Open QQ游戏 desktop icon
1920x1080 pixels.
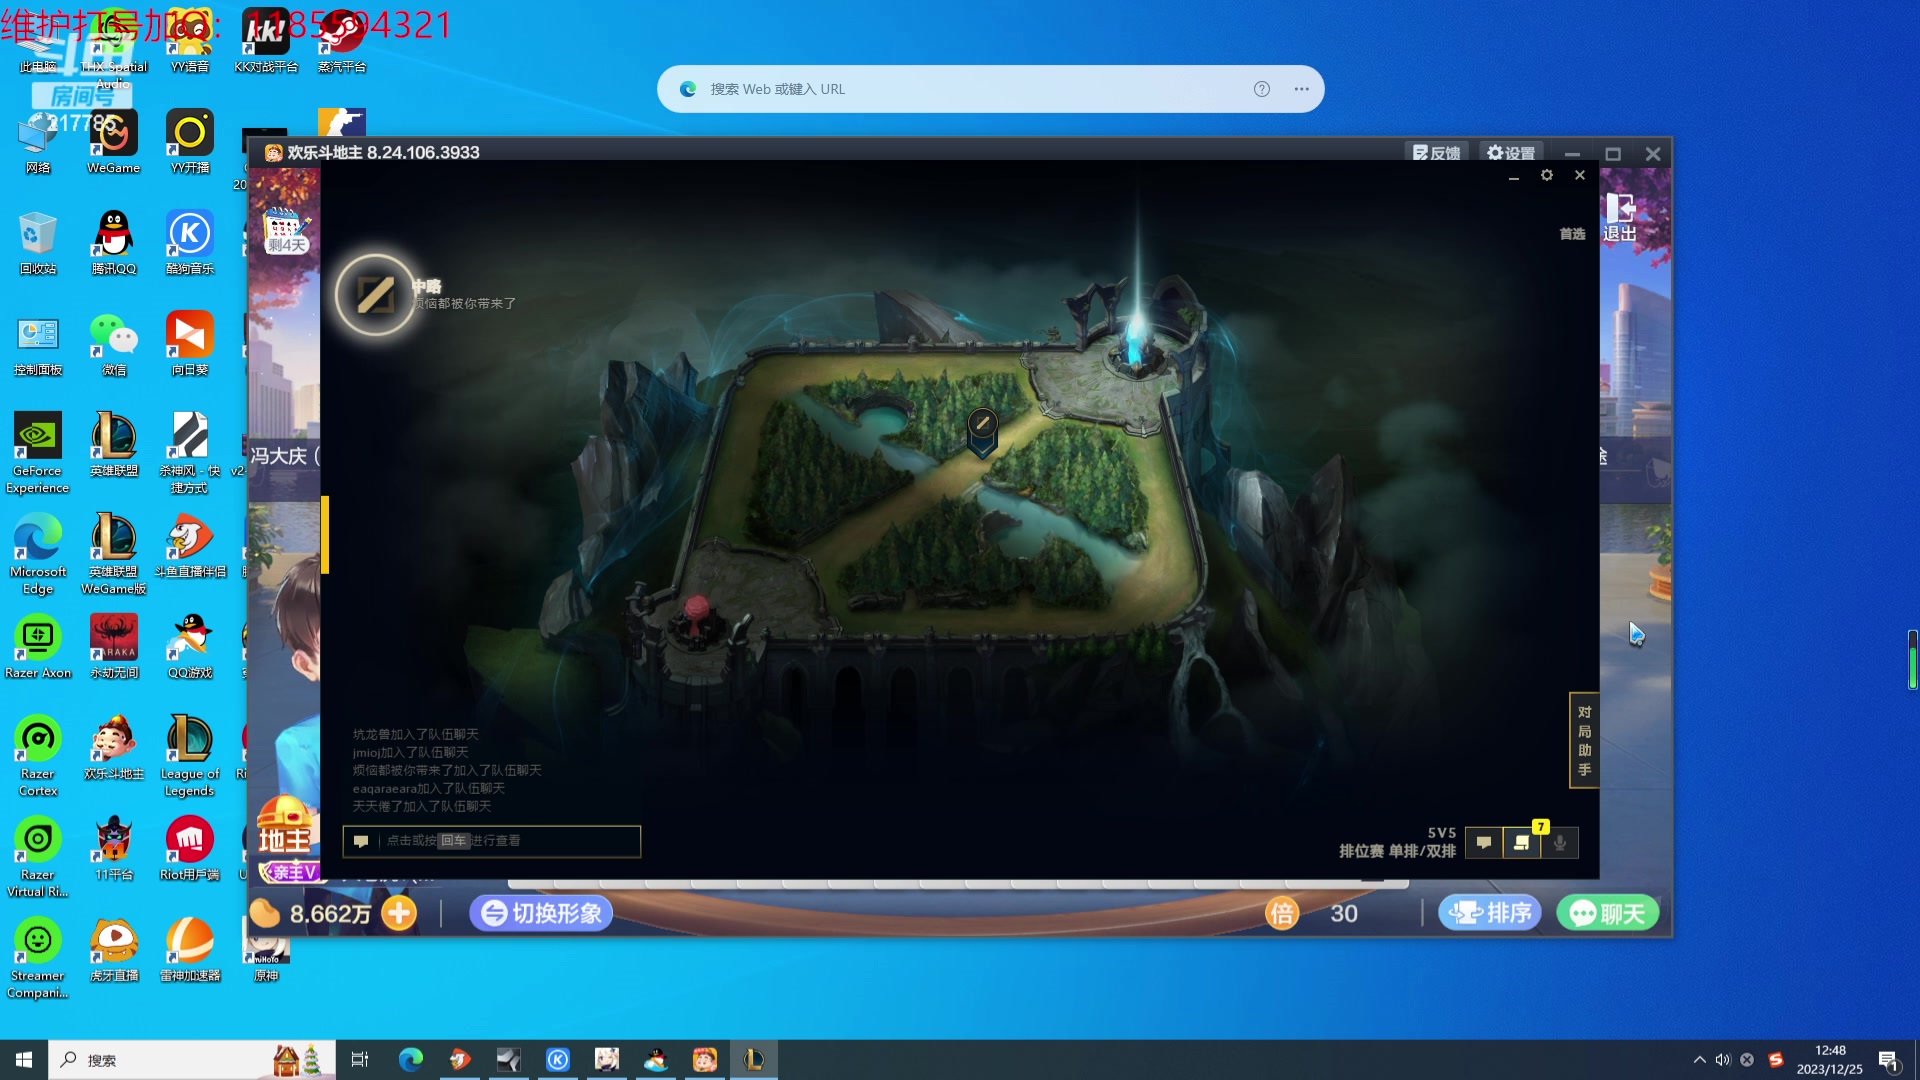[190, 647]
